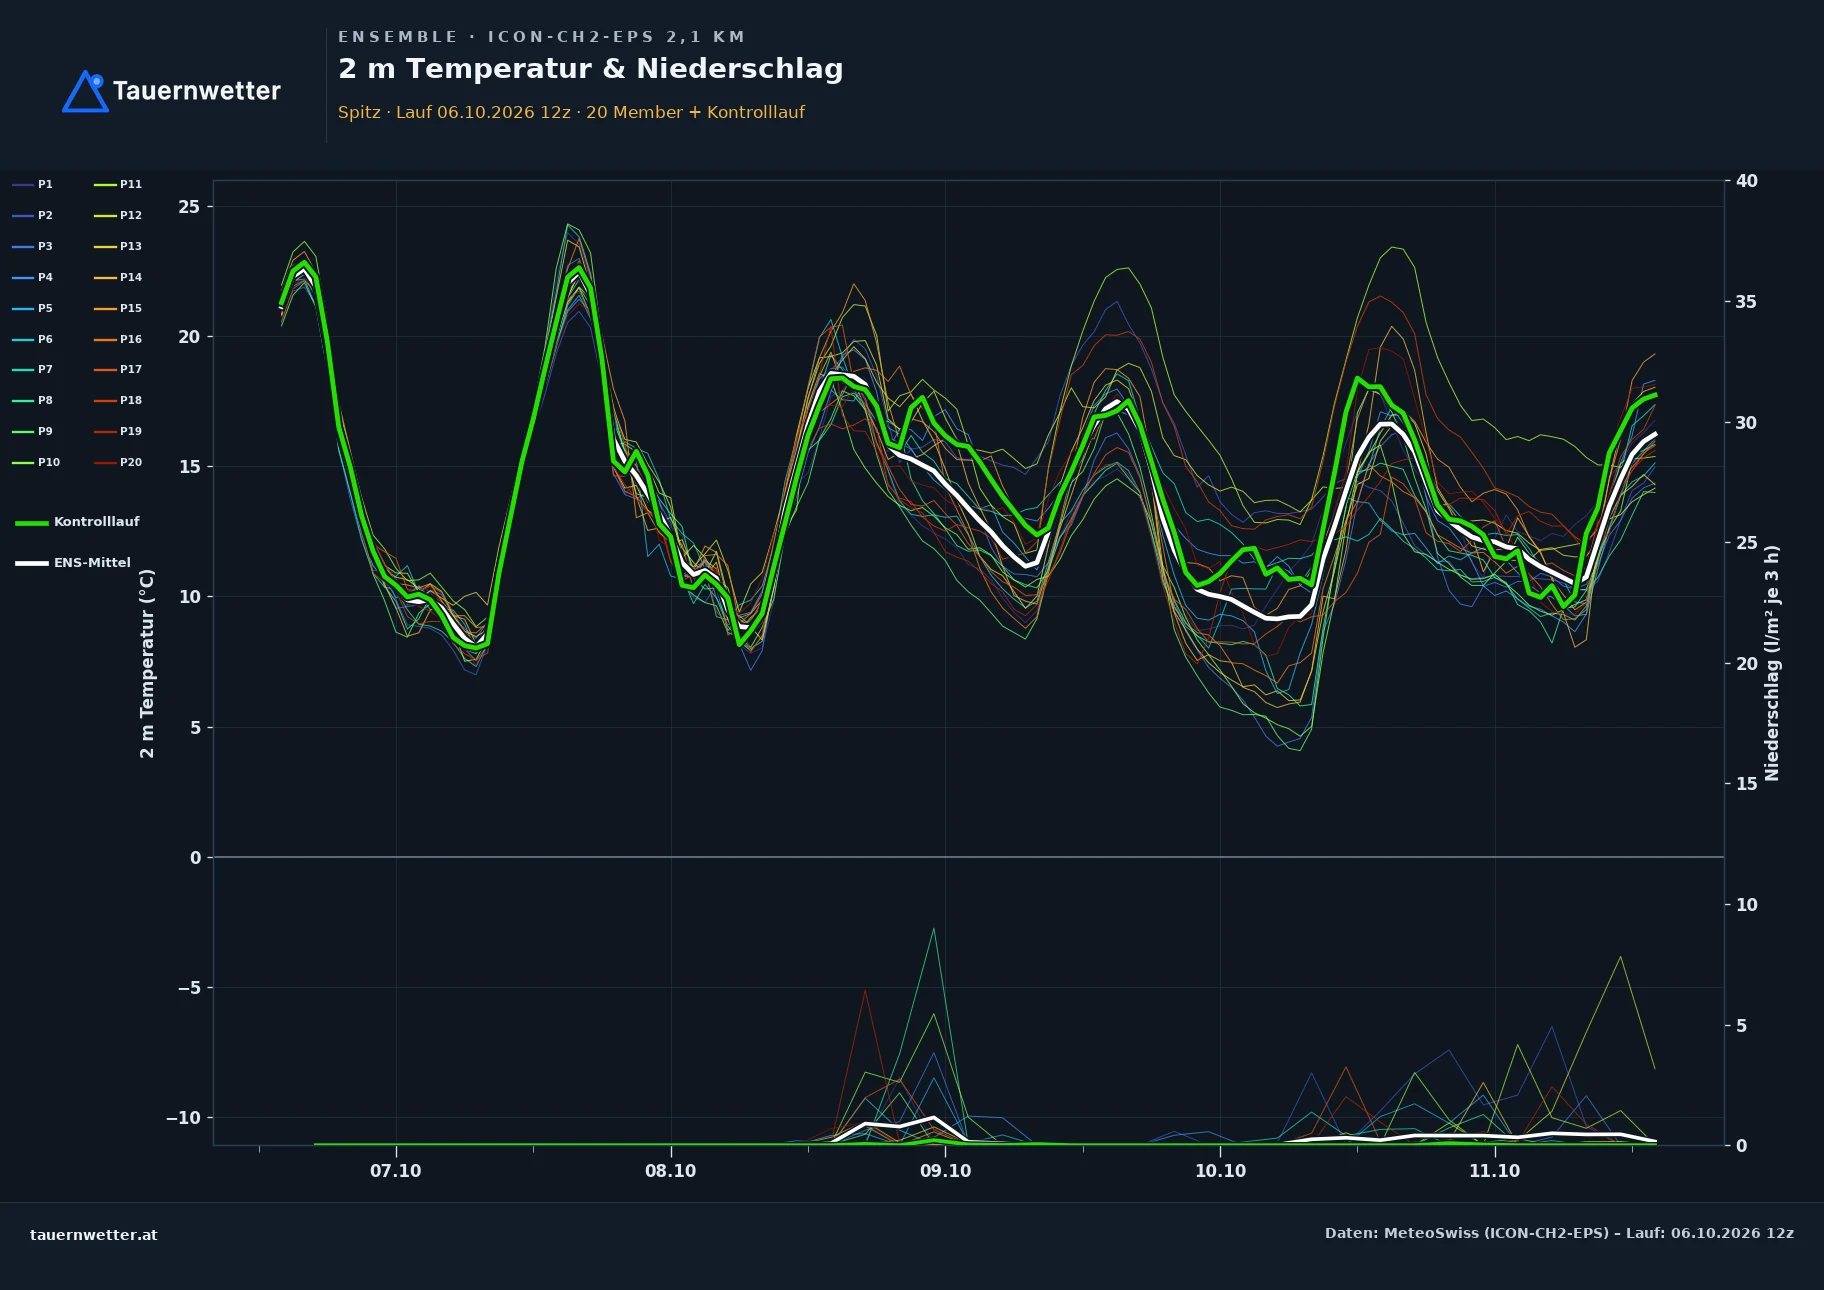Click the 35 precipitation axis tick label
The height and width of the screenshot is (1290, 1824).
pos(1746,302)
